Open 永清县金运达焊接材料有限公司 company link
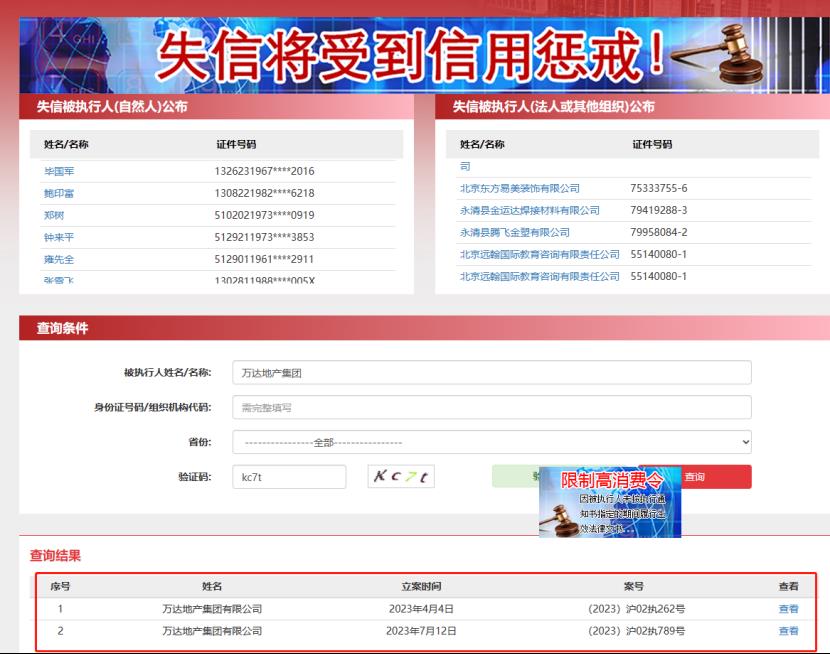 [530, 211]
